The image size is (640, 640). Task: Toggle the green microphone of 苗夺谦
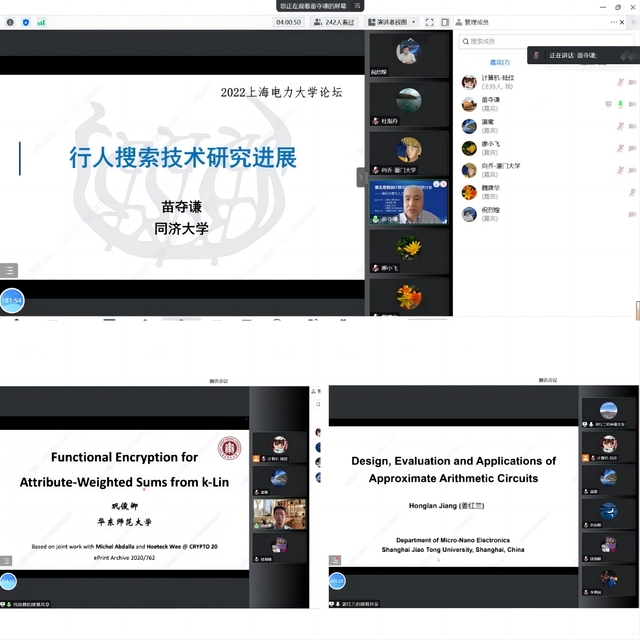coord(620,104)
